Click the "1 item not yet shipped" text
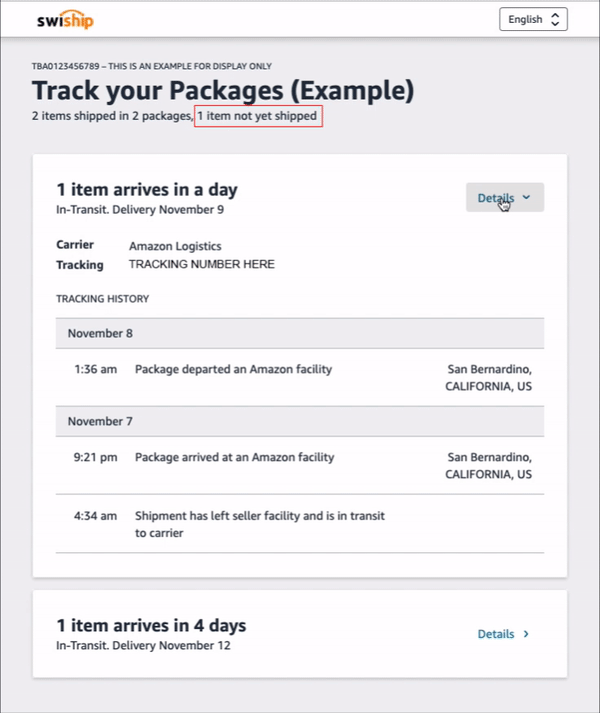Viewport: 600px width, 713px height. point(258,117)
